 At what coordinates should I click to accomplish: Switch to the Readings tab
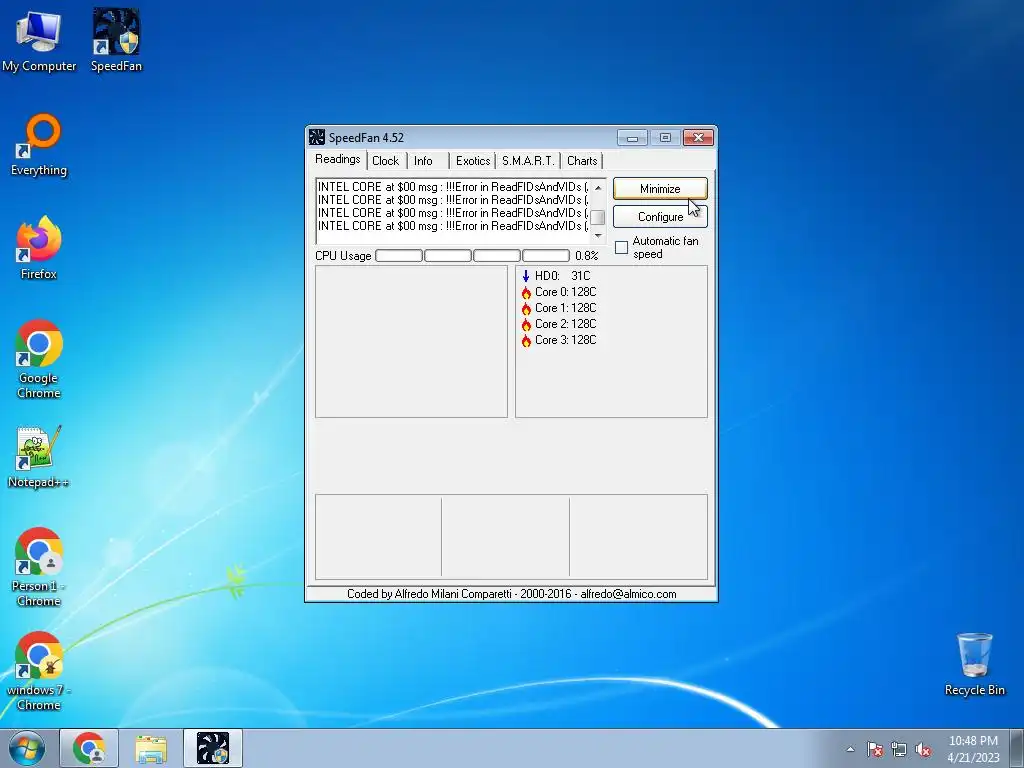coord(337,159)
